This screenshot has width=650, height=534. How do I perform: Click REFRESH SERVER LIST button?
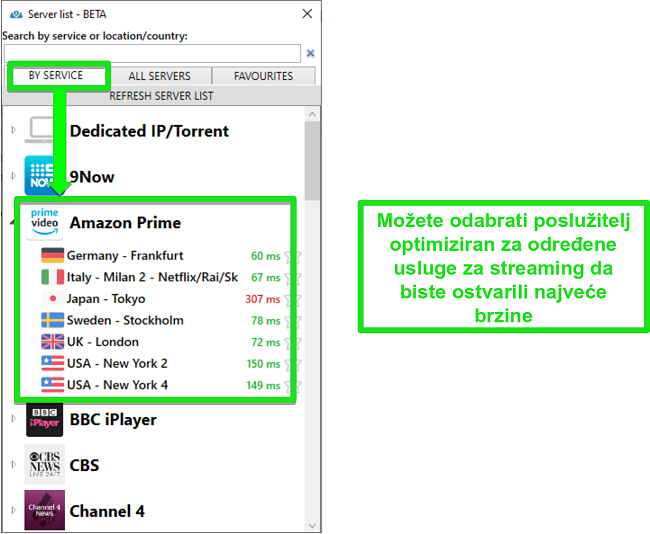click(161, 96)
